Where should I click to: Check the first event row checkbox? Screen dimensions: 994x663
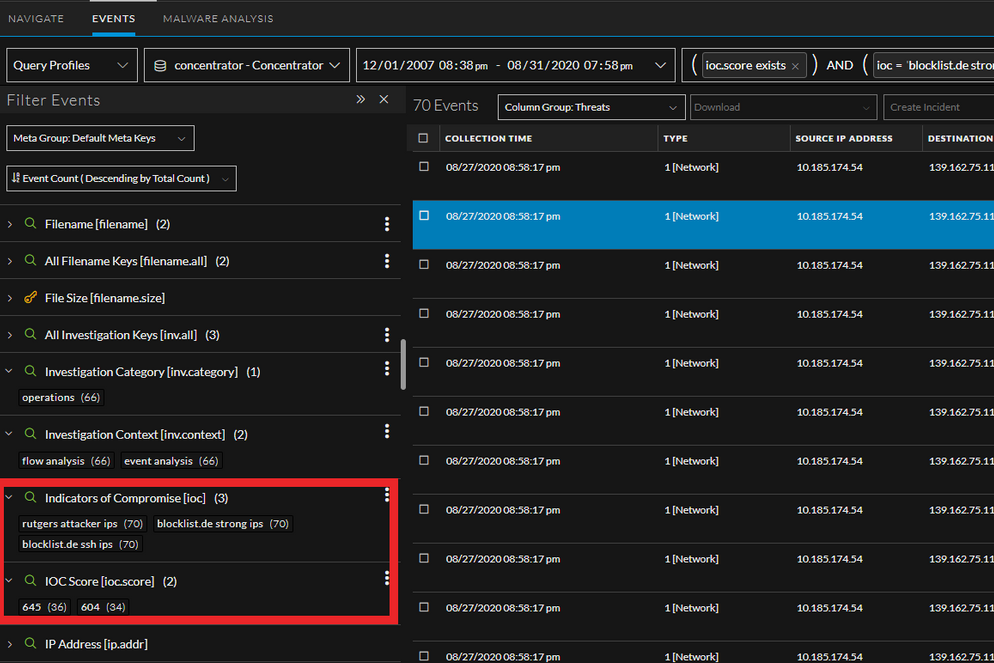(x=424, y=167)
